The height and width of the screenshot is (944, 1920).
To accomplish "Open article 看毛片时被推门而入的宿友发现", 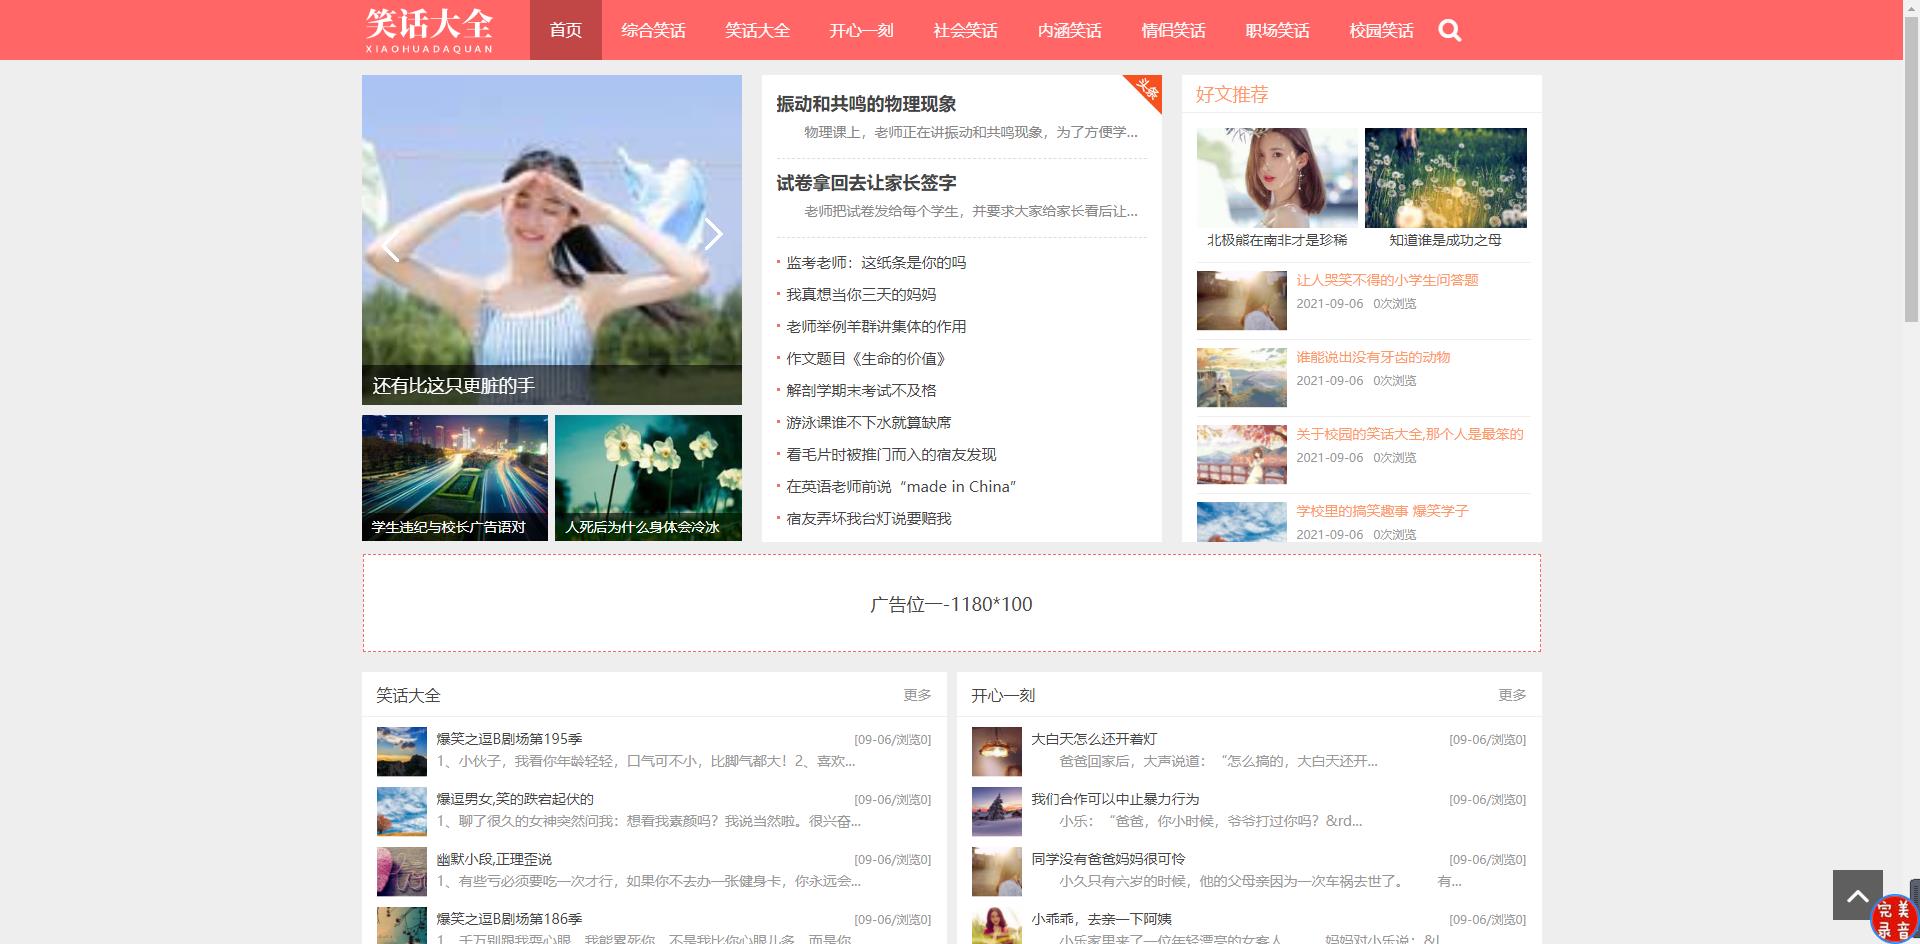I will coord(891,454).
